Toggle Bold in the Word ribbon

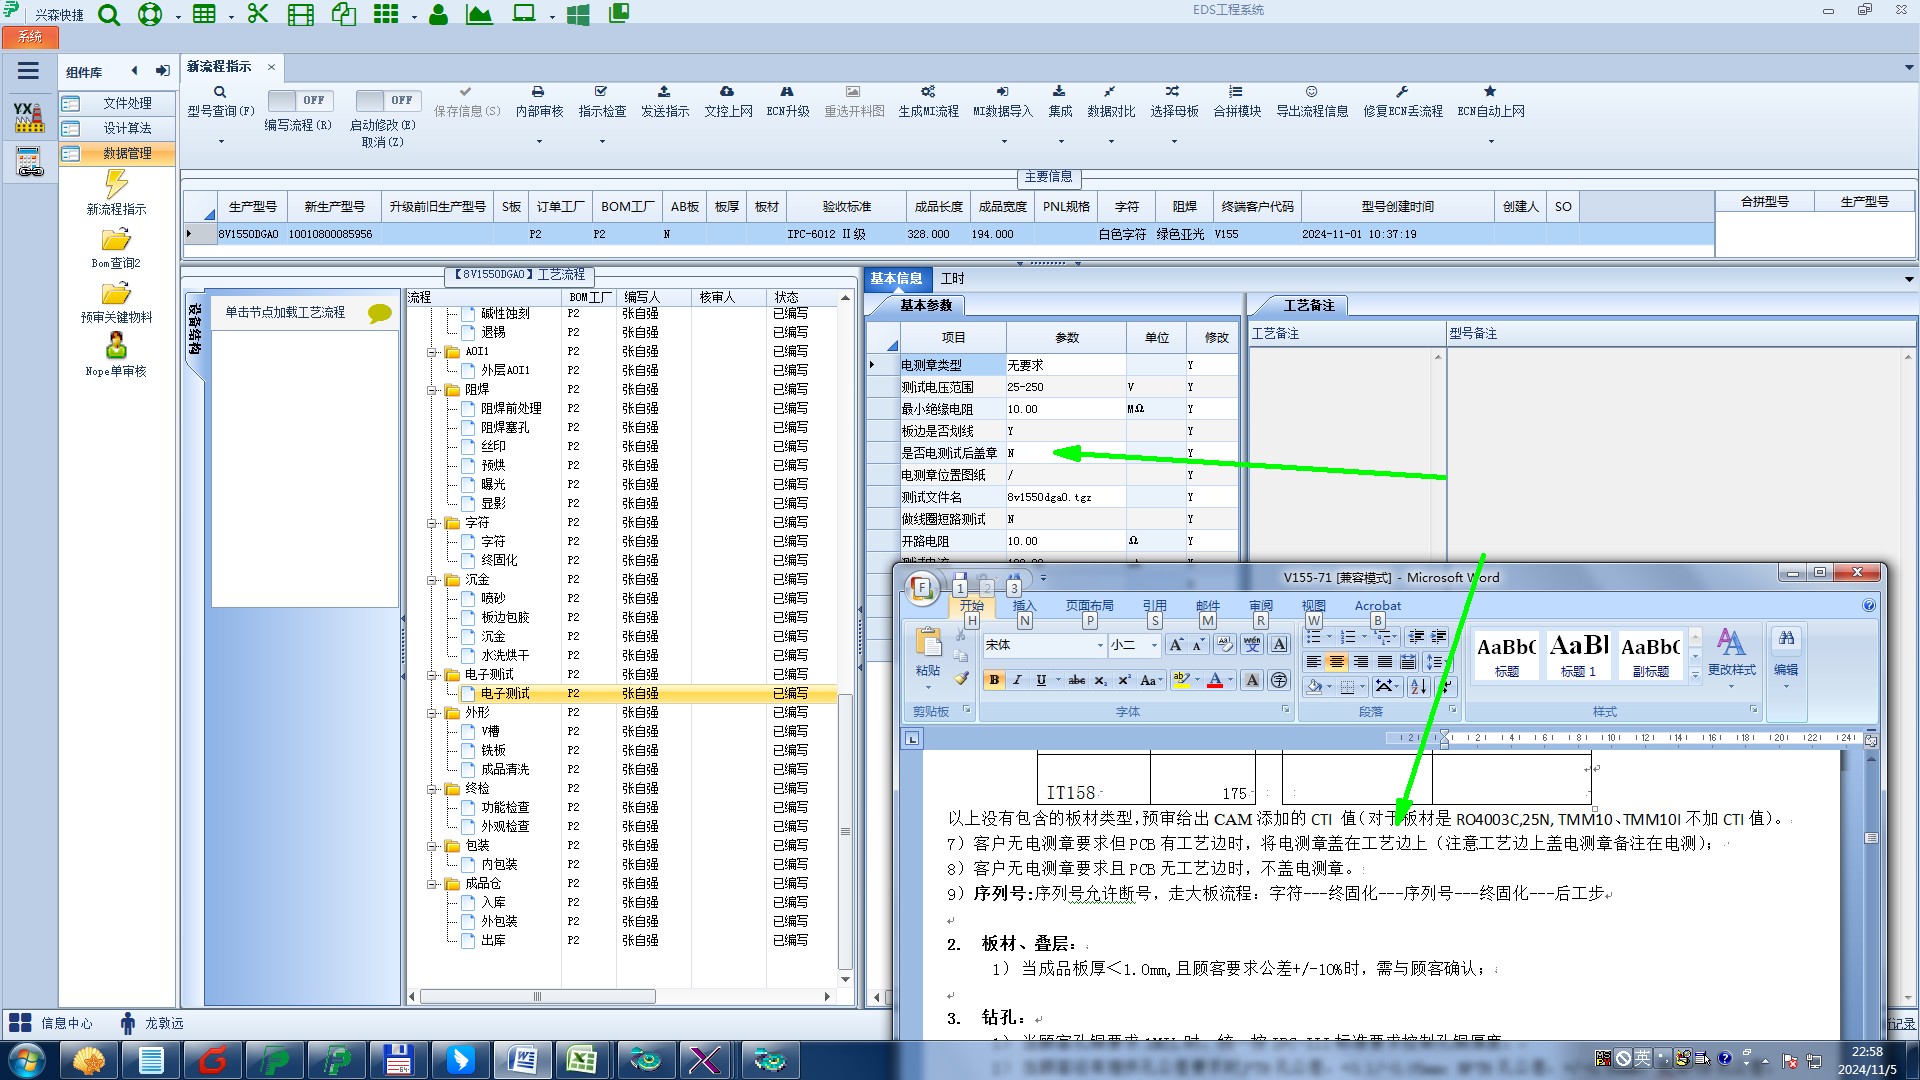pyautogui.click(x=994, y=680)
